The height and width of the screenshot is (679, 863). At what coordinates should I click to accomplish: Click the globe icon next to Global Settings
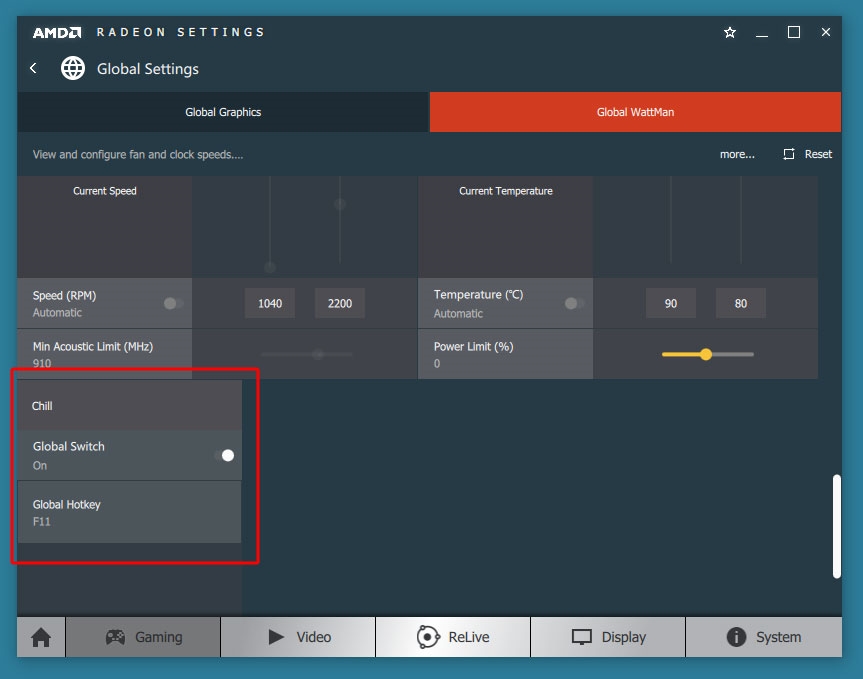73,68
